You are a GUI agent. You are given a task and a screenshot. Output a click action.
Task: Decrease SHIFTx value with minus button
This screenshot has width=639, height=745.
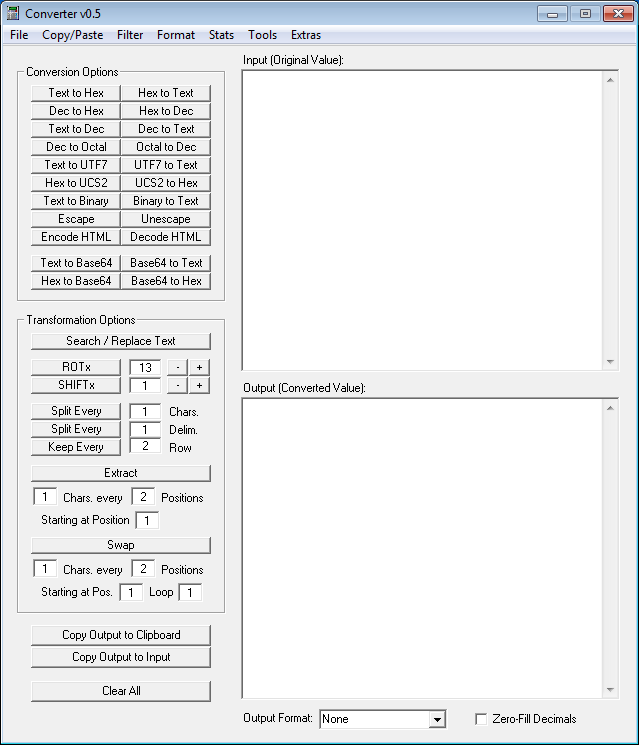point(178,385)
